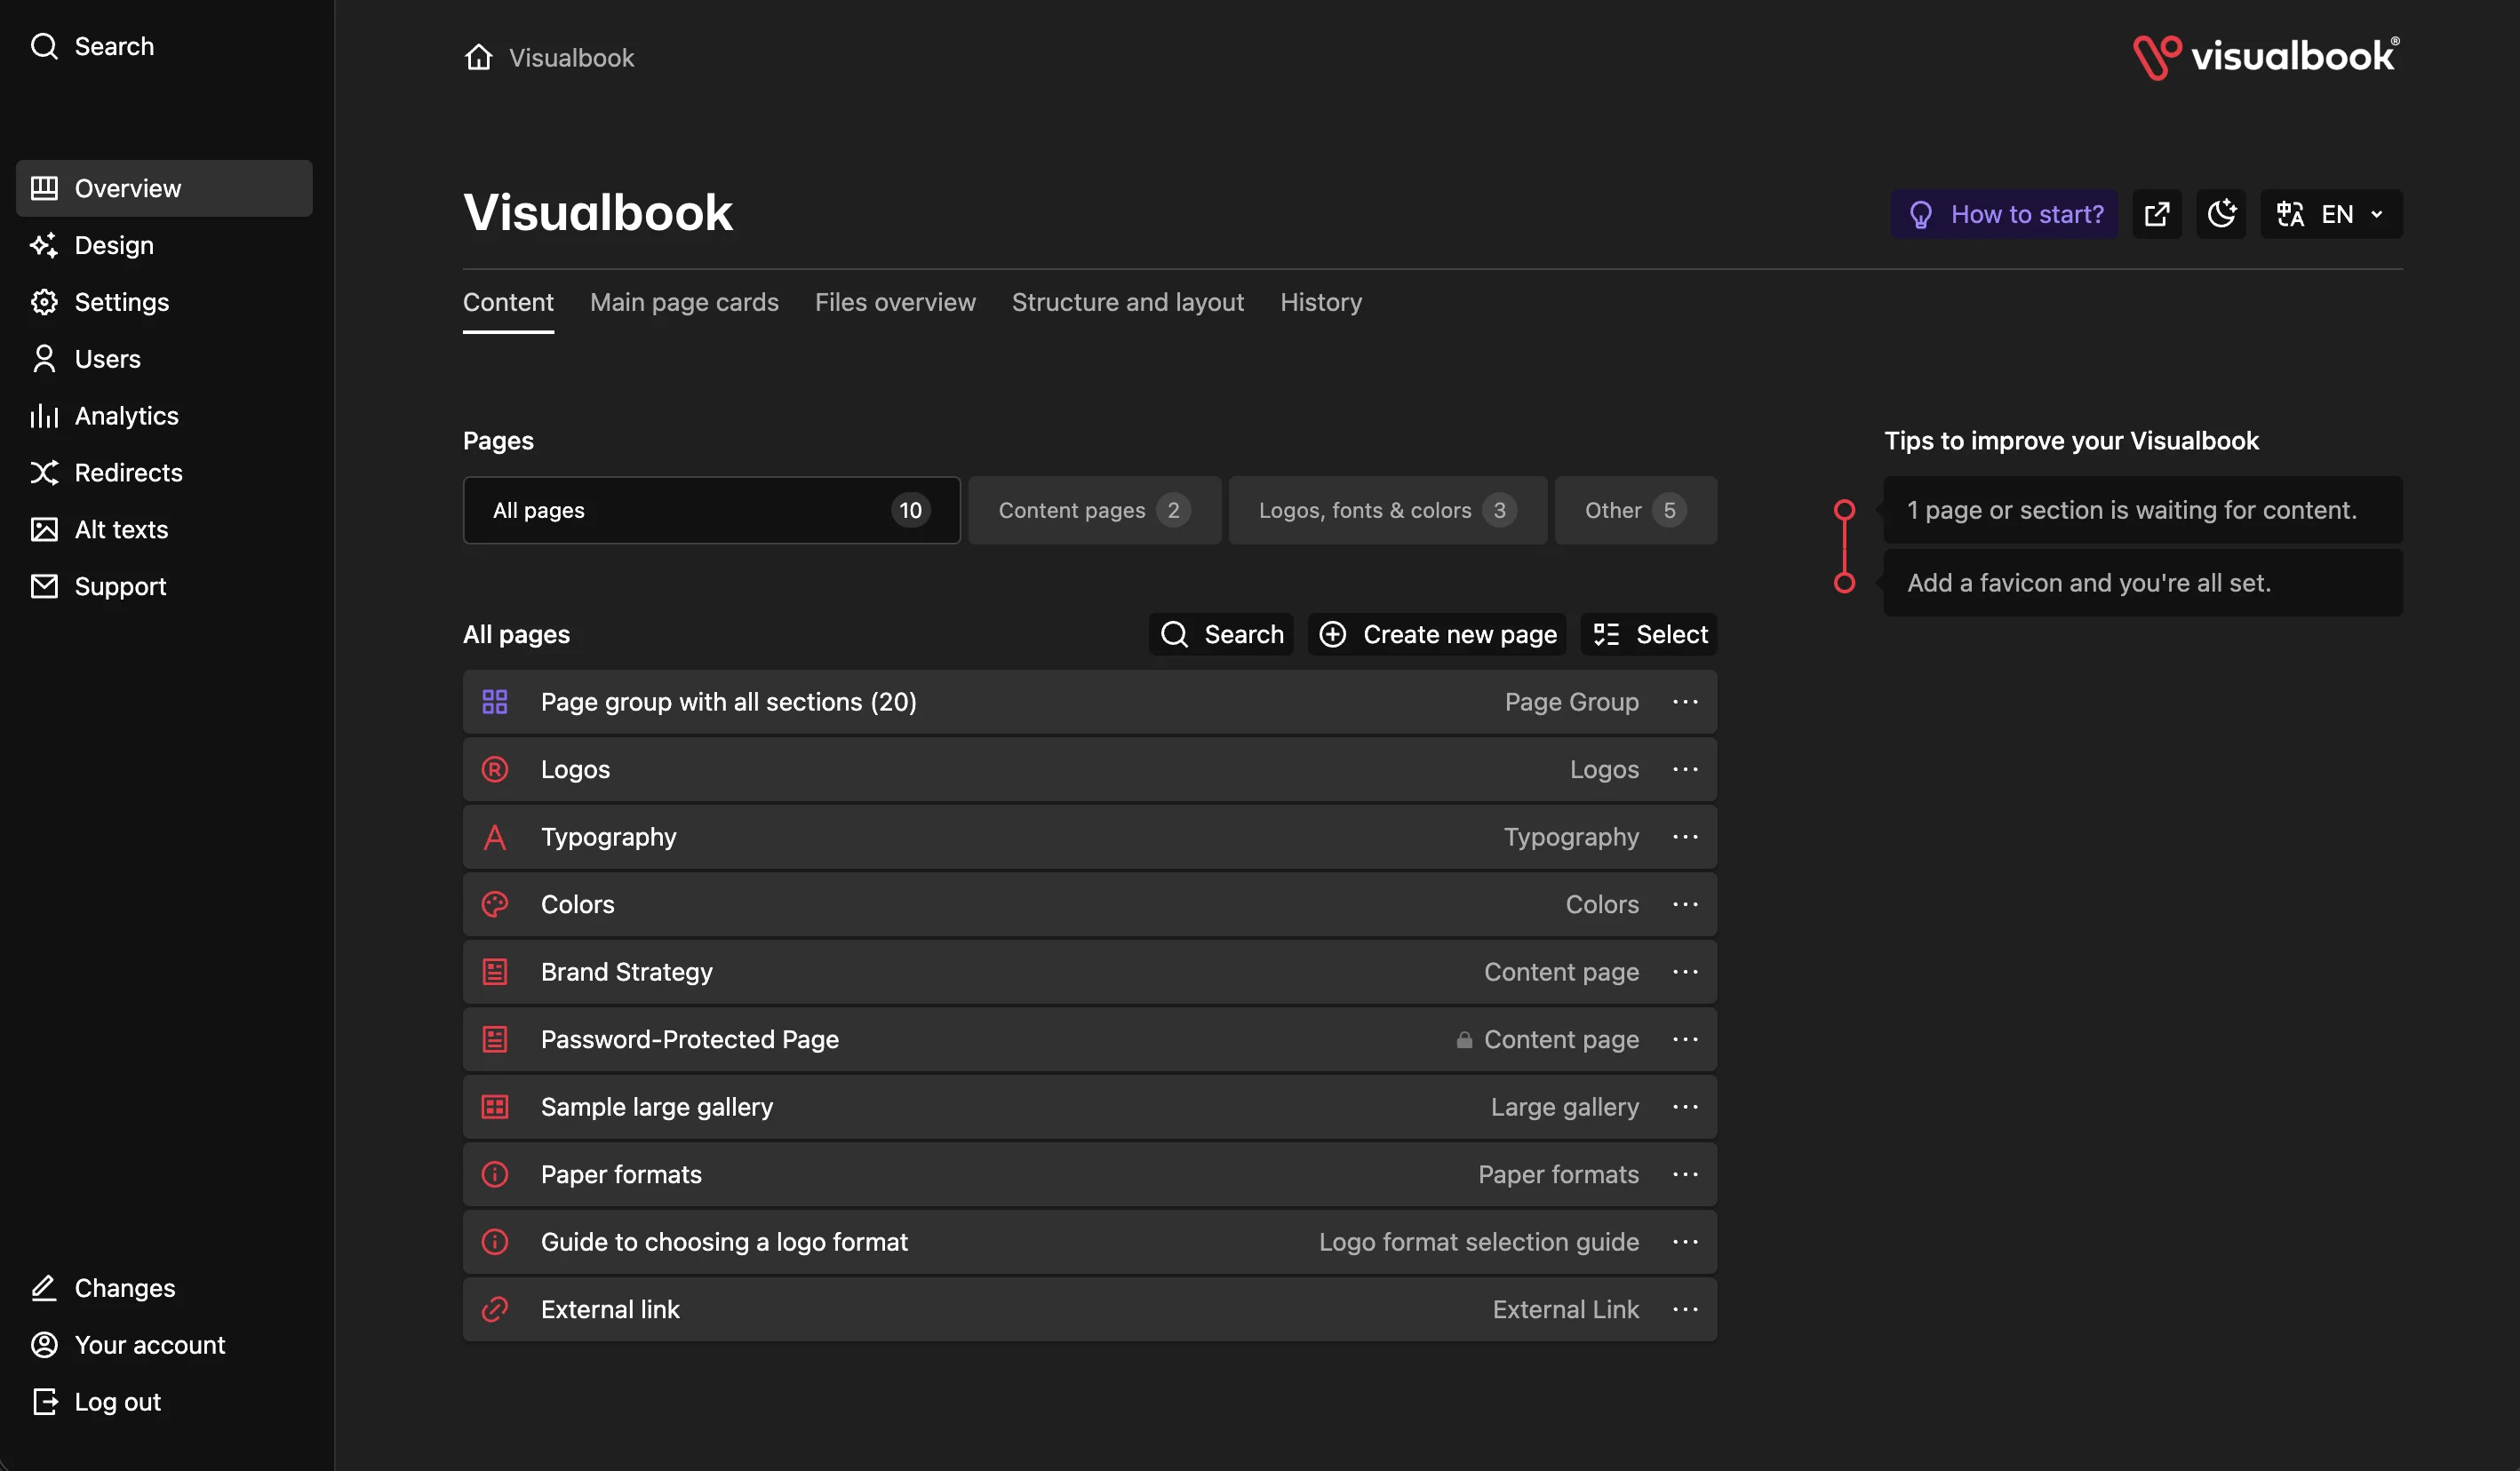The width and height of the screenshot is (2520, 1471).
Task: Click the Page group grid icon
Action: pos(495,702)
